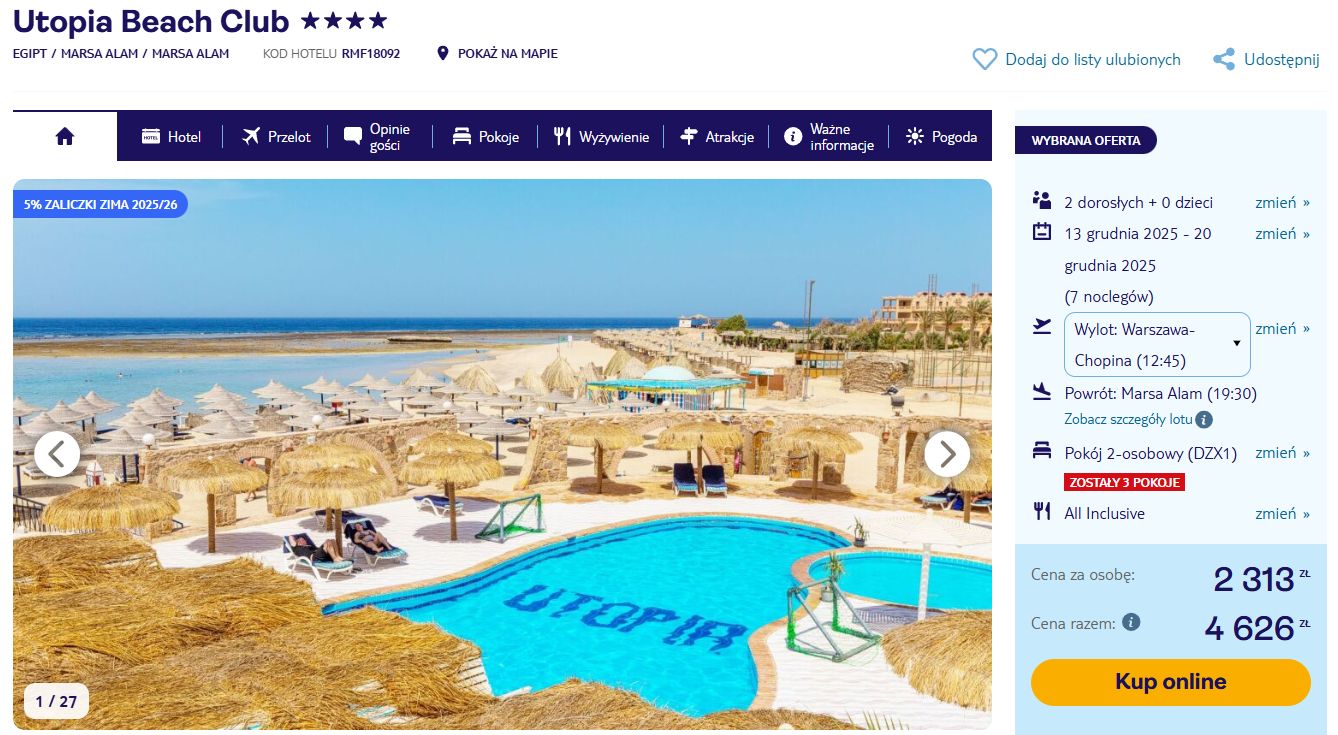Open the Opinie gości tab
Viewport: 1338px width, 735px height.
(377, 137)
